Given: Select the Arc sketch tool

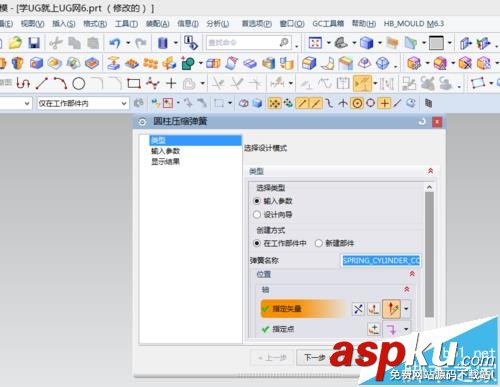Looking at the screenshot, I should tap(60, 83).
